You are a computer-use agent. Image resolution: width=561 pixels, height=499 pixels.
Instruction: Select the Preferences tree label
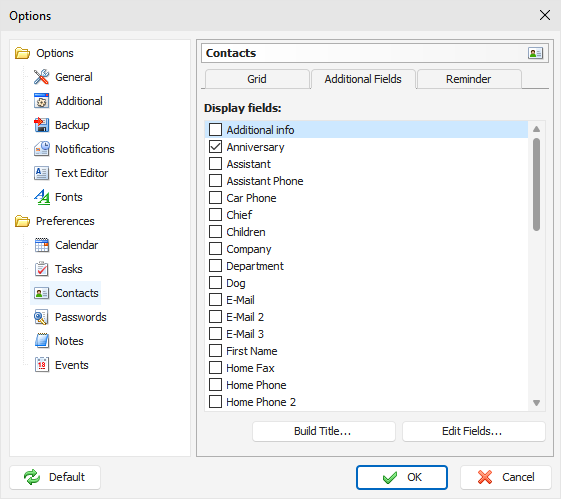pos(65,221)
